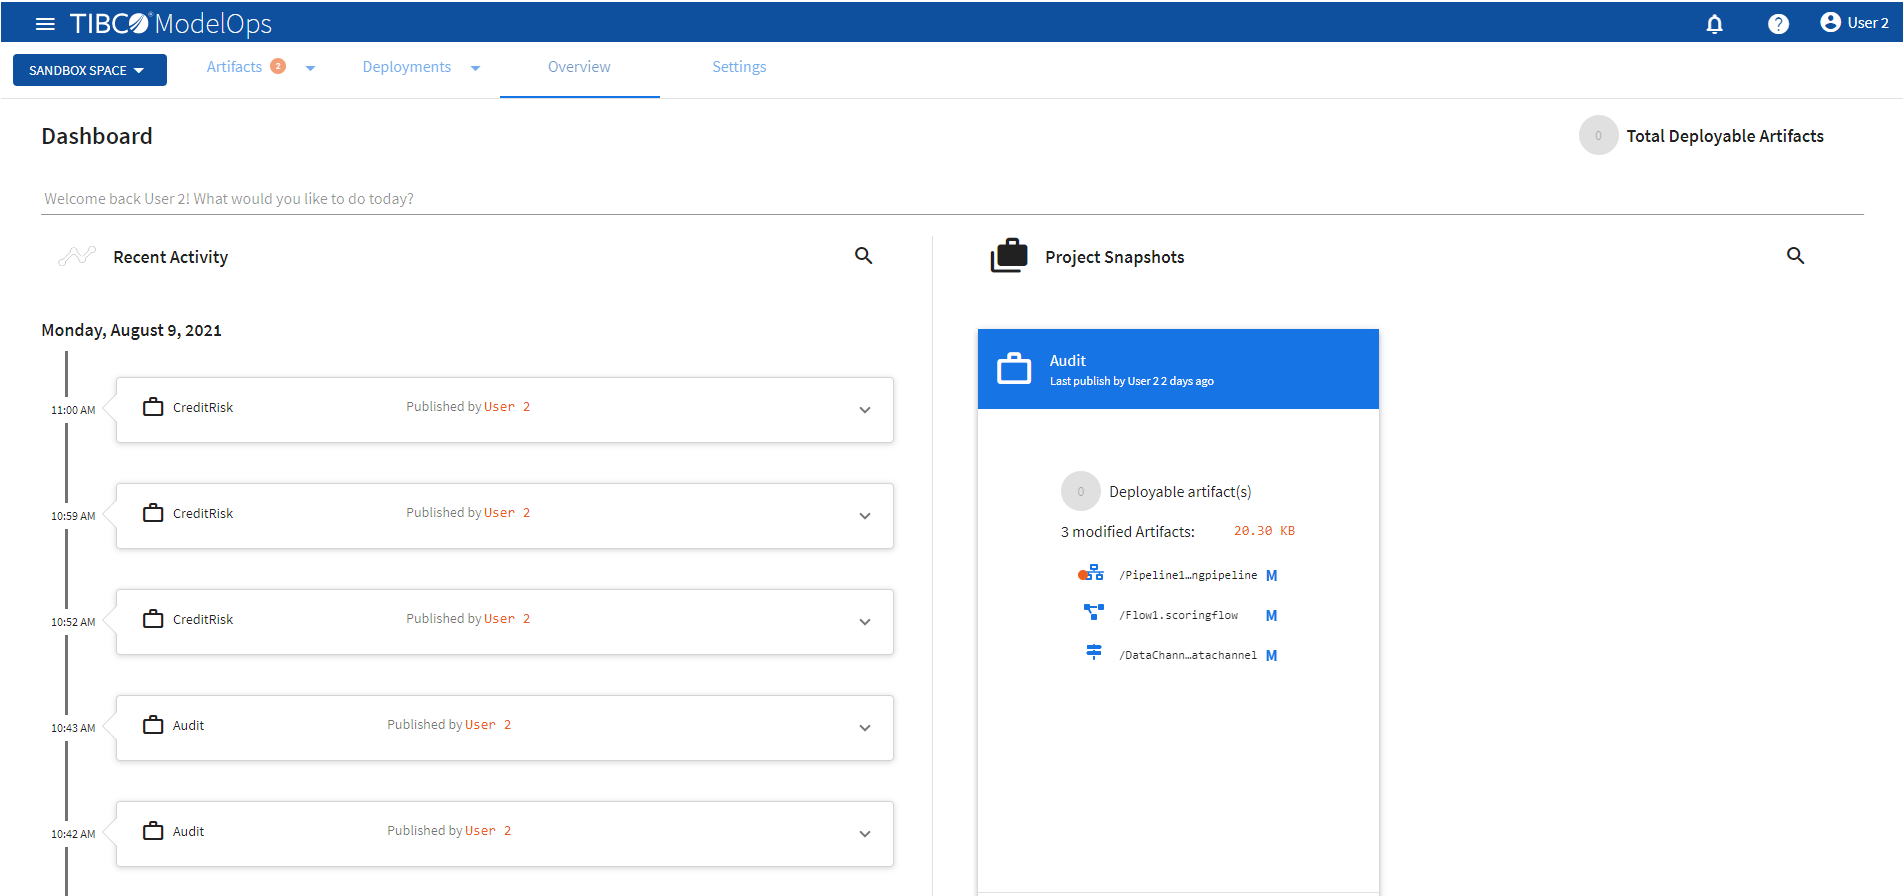Open the Settings tab
The width and height of the screenshot is (1903, 896).
tap(739, 67)
